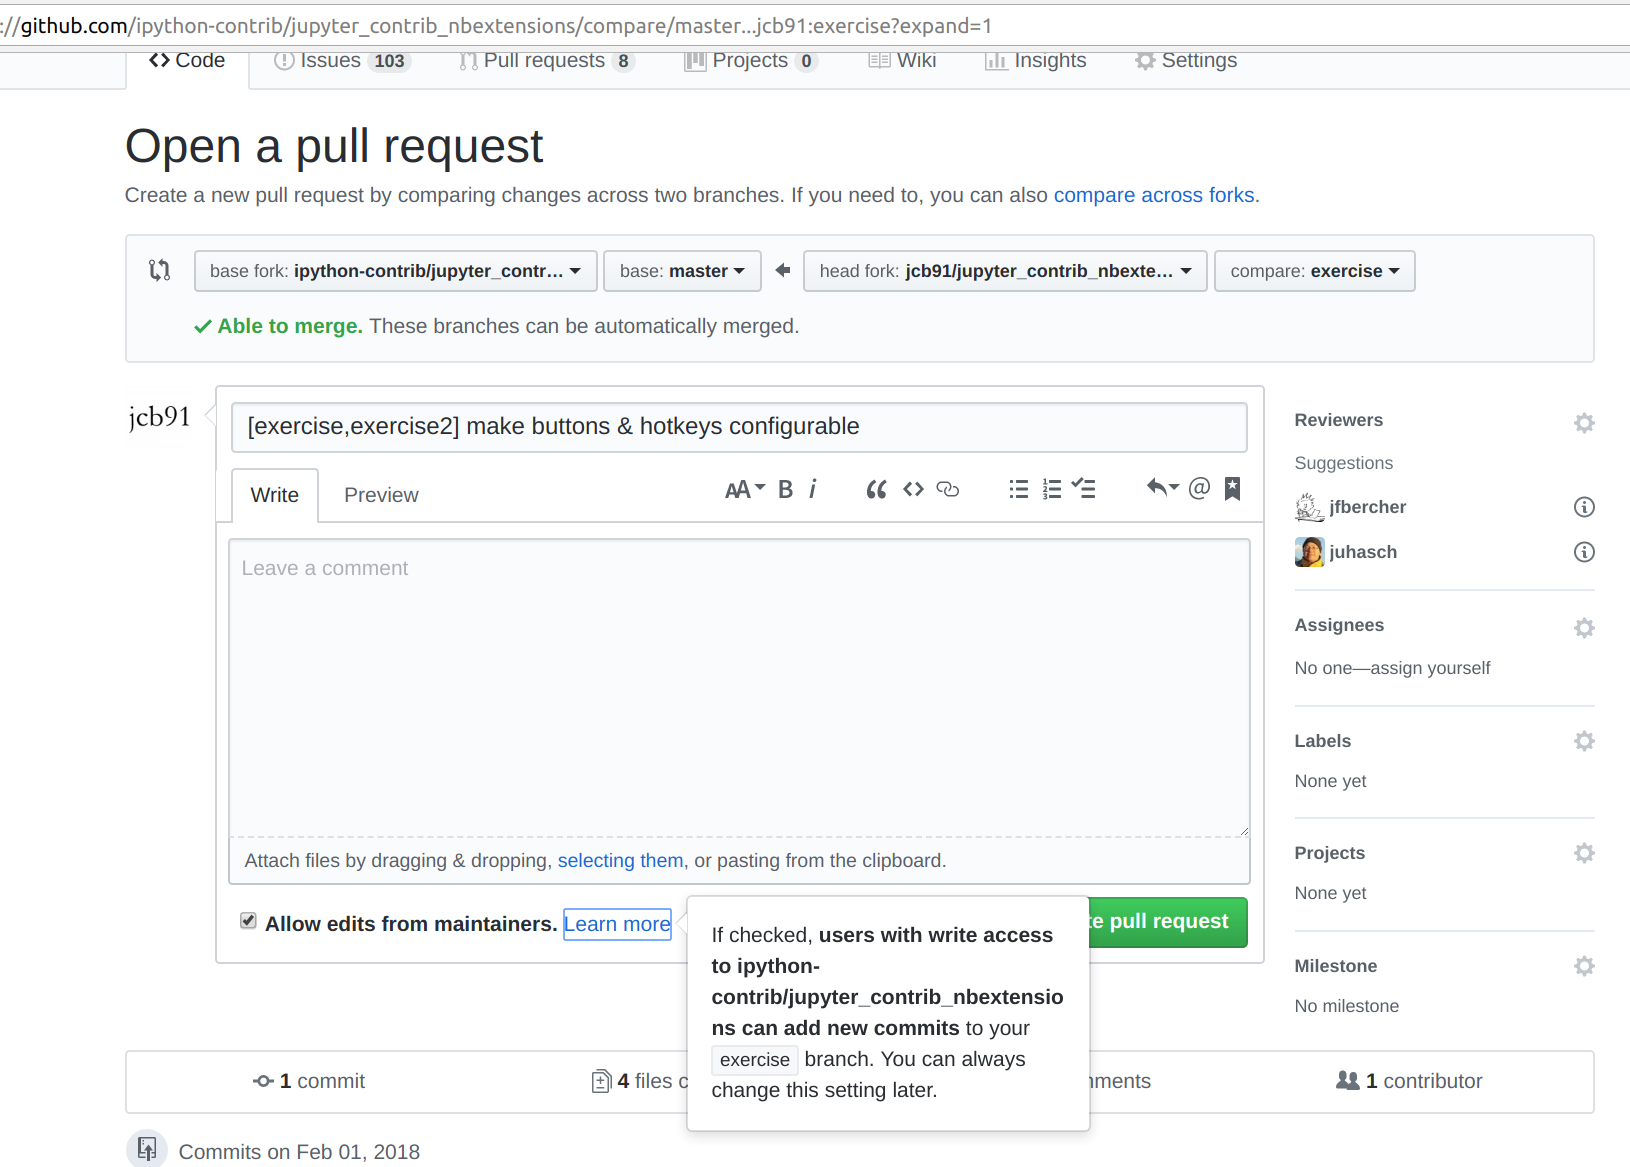Switch to the Preview tab
The height and width of the screenshot is (1167, 1630).
[x=381, y=495]
